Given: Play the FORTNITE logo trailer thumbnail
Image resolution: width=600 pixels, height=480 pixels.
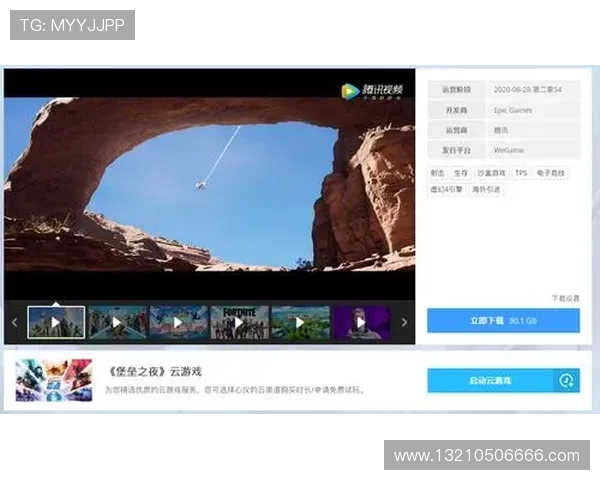Looking at the screenshot, I should (239, 322).
